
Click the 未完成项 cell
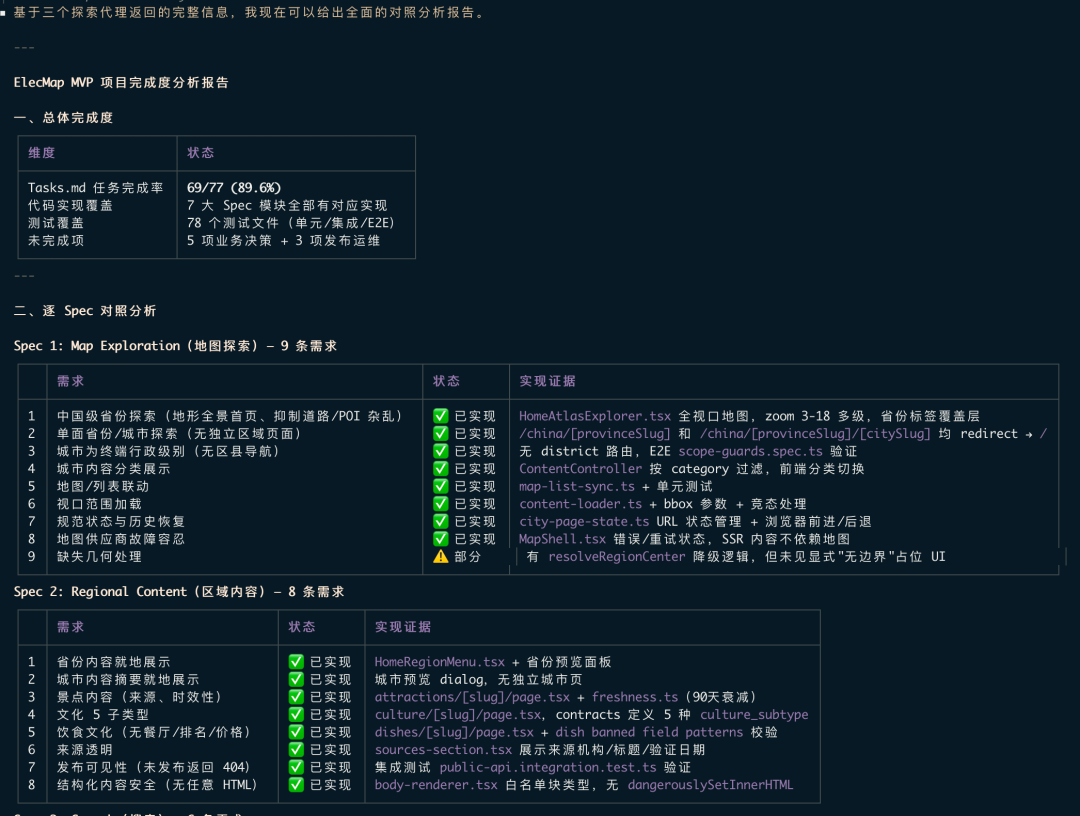point(56,240)
